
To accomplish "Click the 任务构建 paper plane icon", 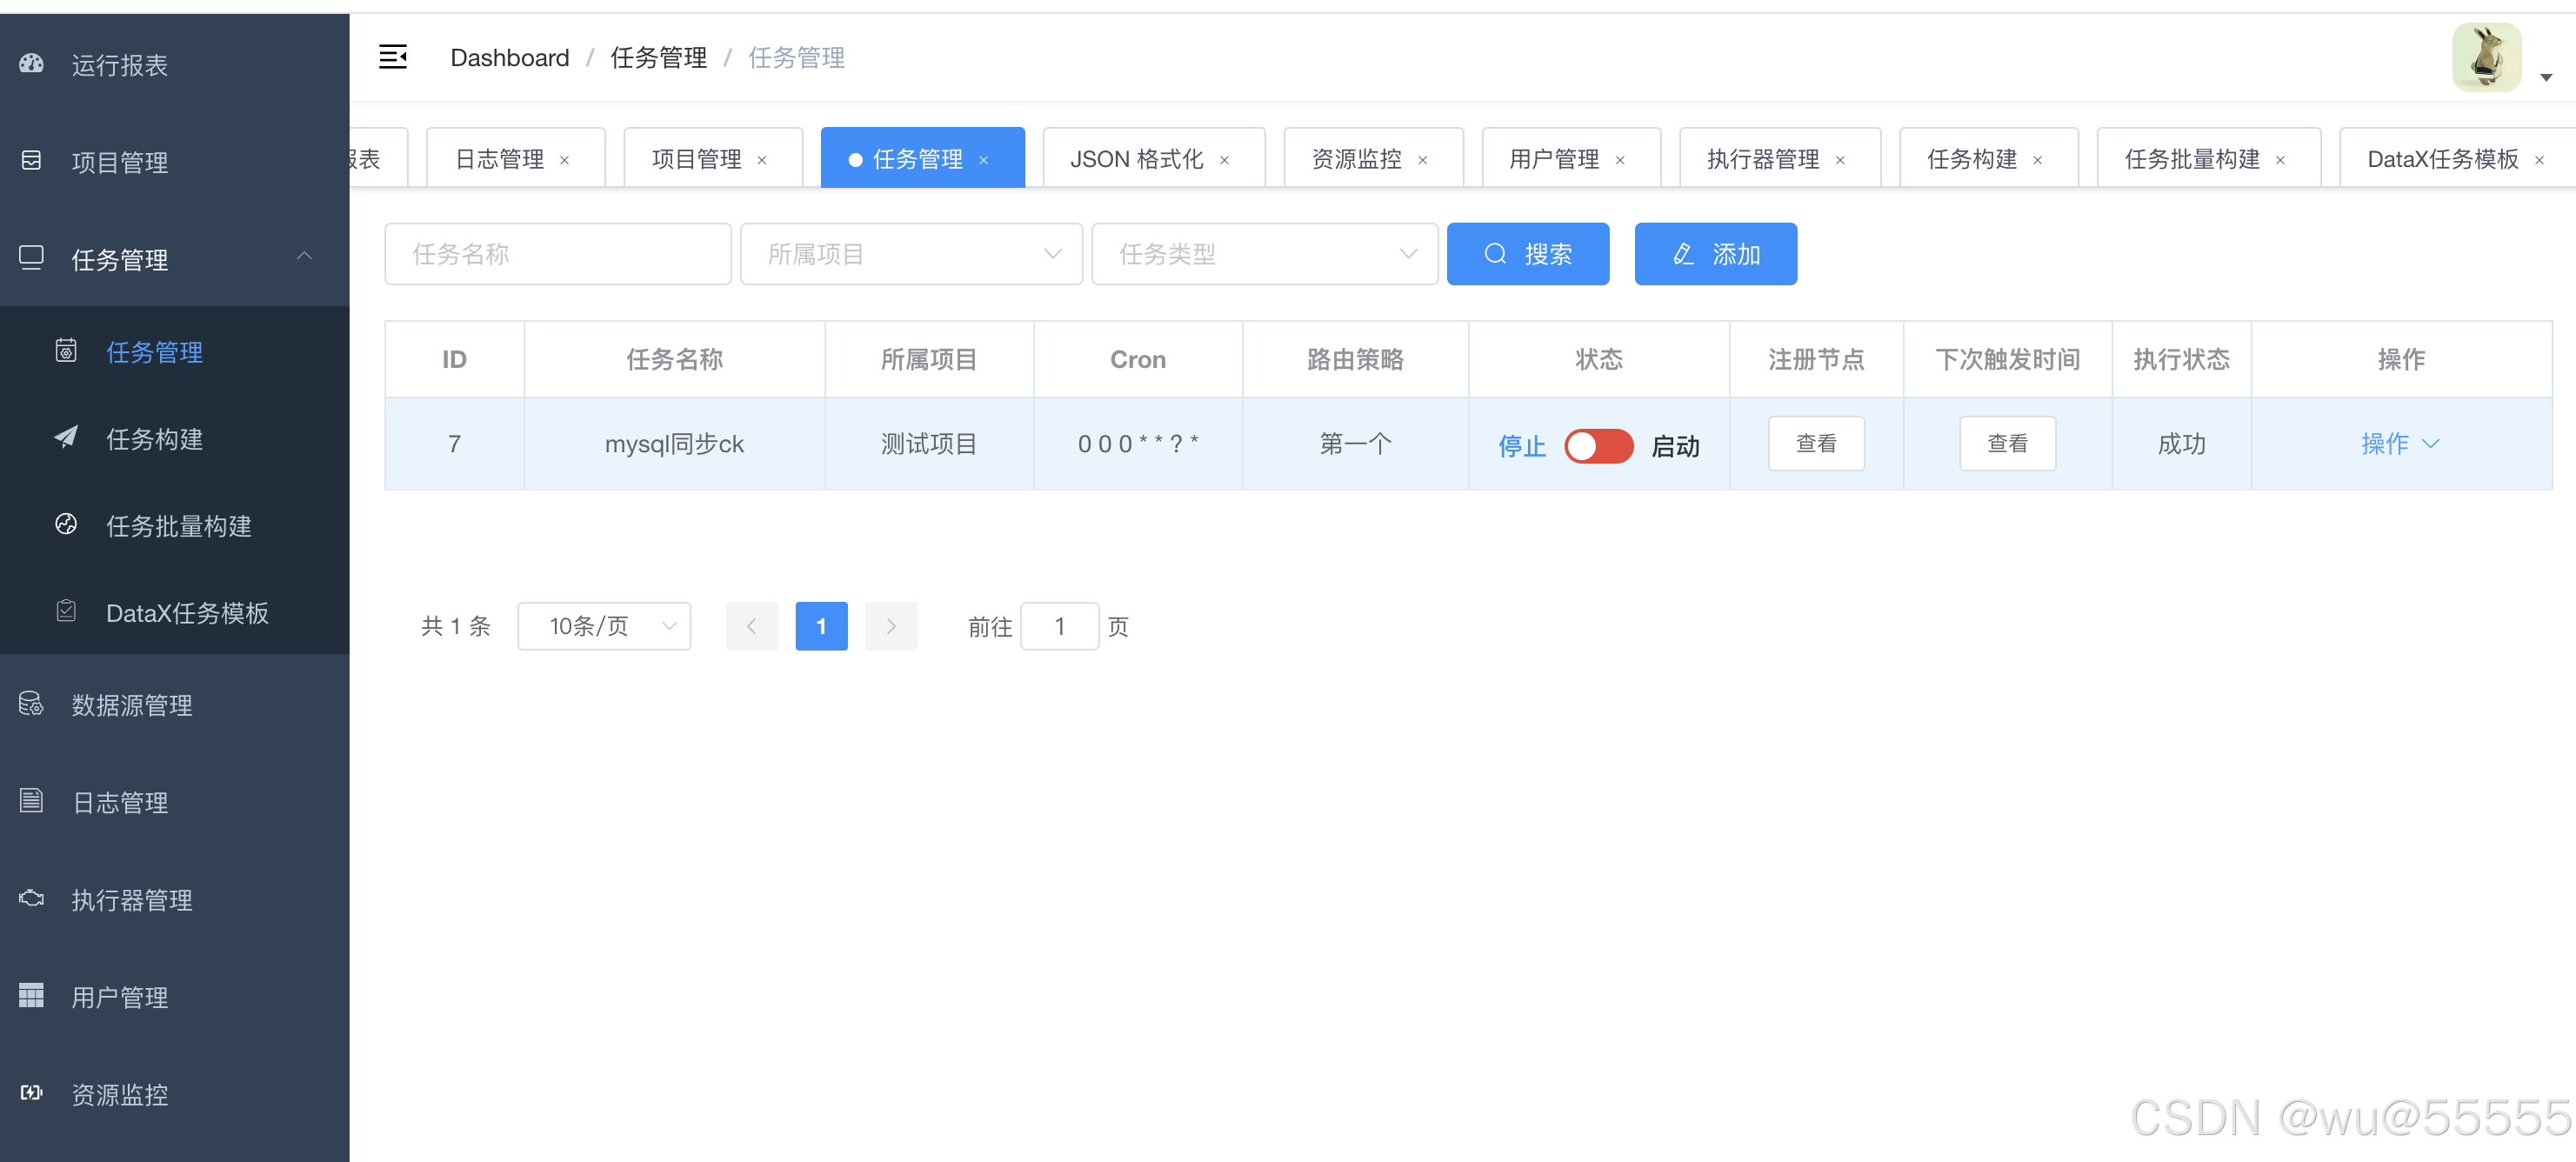I will [x=66, y=437].
